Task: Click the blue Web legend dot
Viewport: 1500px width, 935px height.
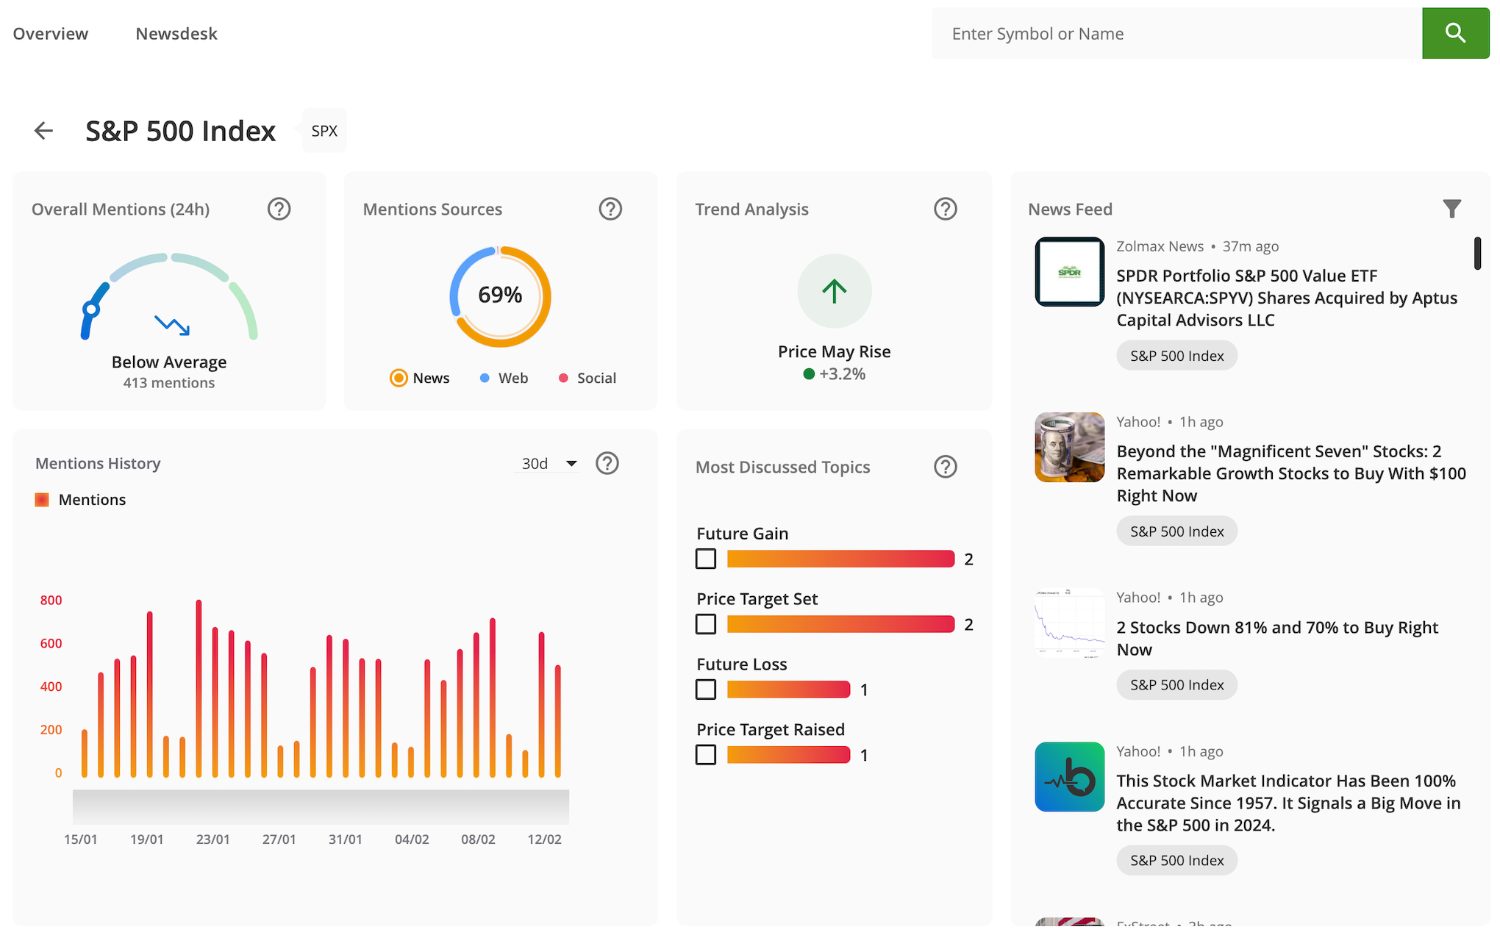Action: 484,378
